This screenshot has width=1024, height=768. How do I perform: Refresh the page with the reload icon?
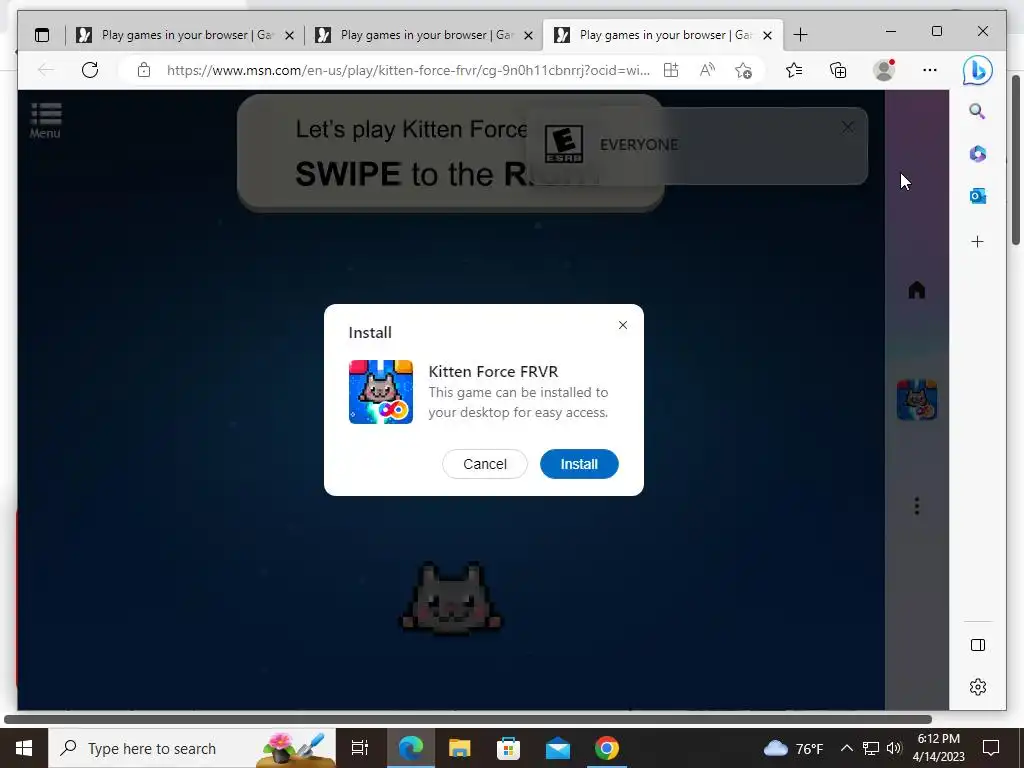tap(90, 70)
